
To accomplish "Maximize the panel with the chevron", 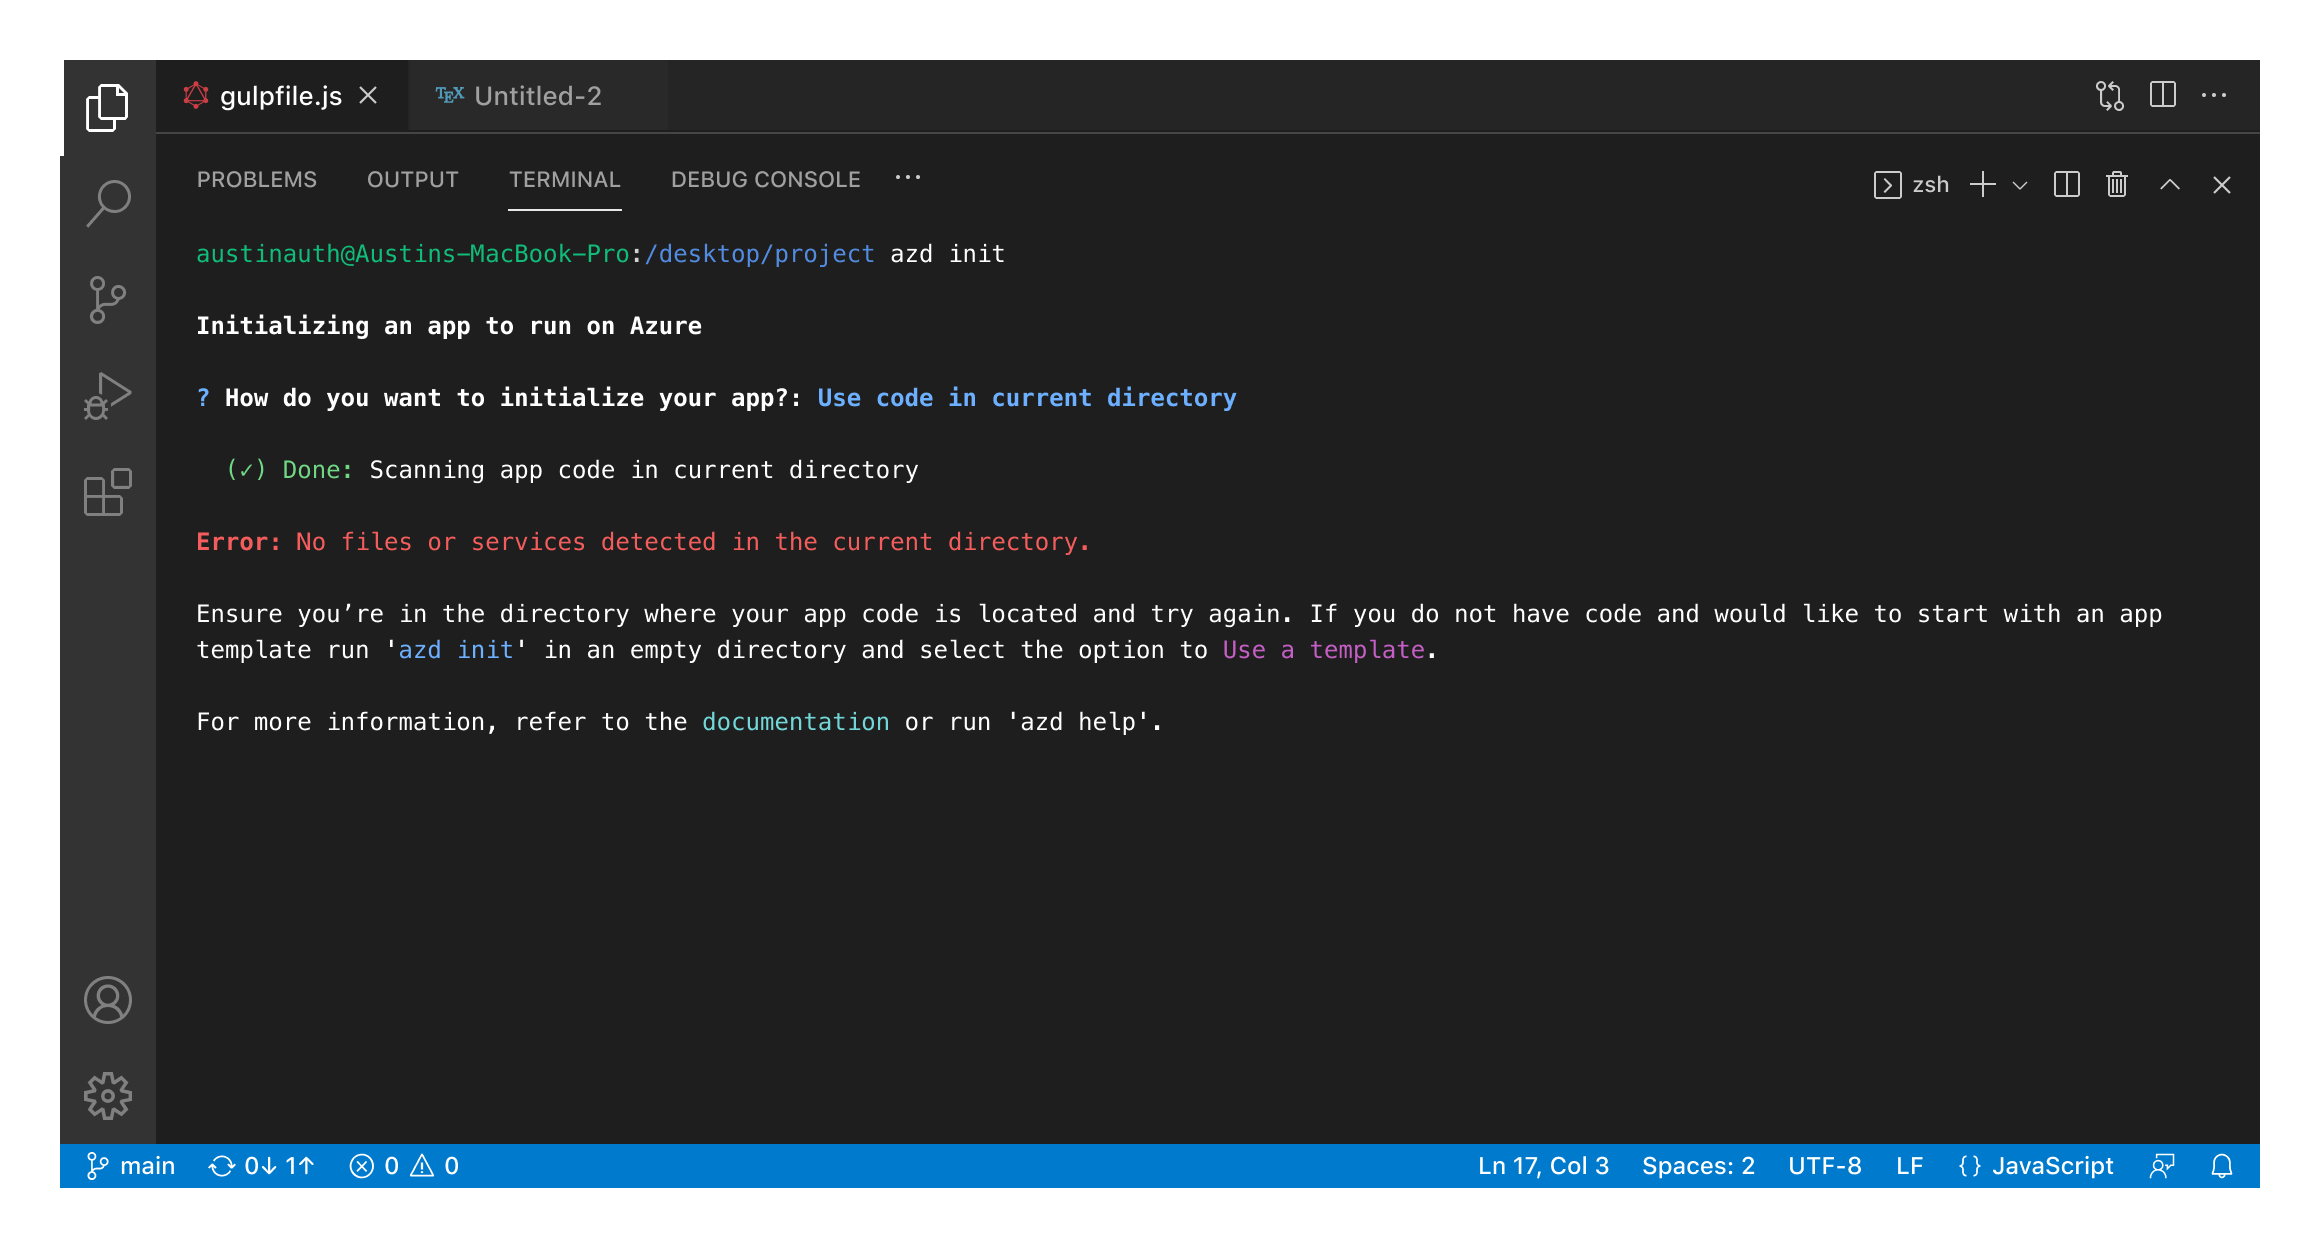I will [2170, 185].
